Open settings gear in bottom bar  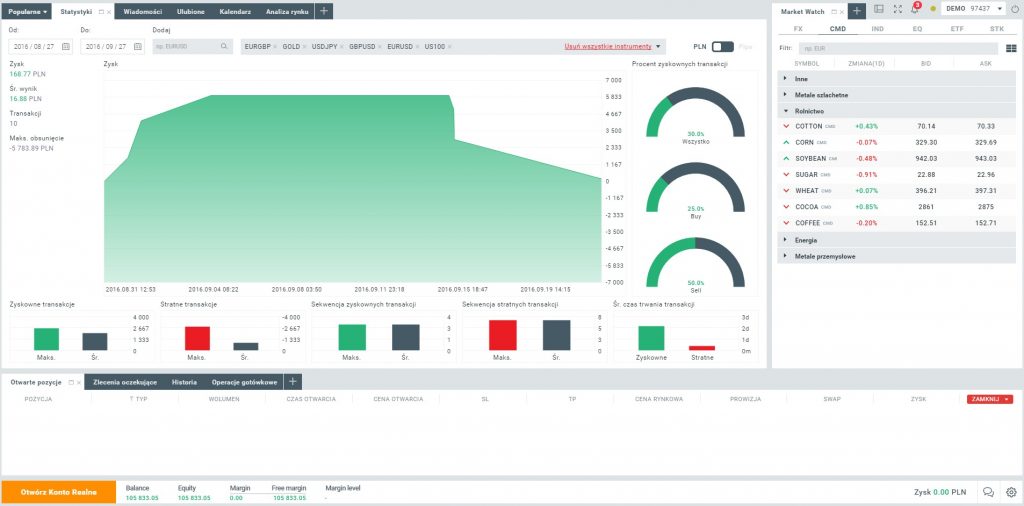point(1011,492)
